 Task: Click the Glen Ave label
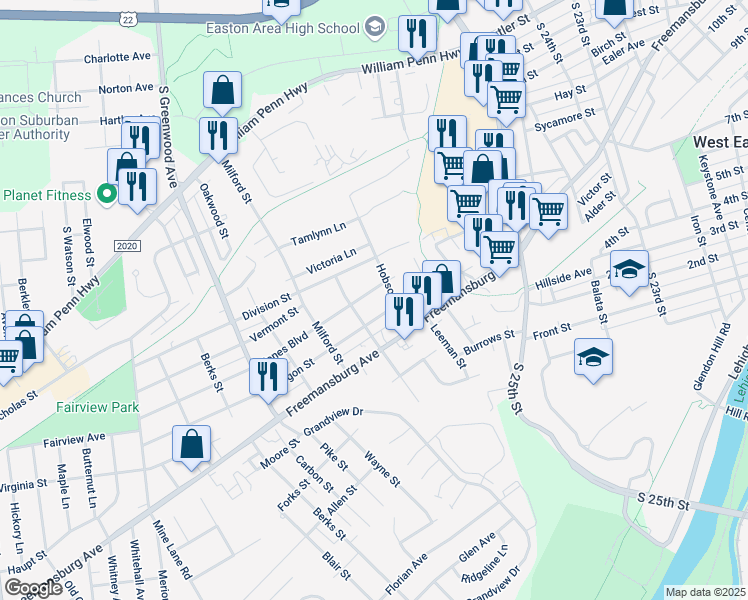[x=477, y=548]
